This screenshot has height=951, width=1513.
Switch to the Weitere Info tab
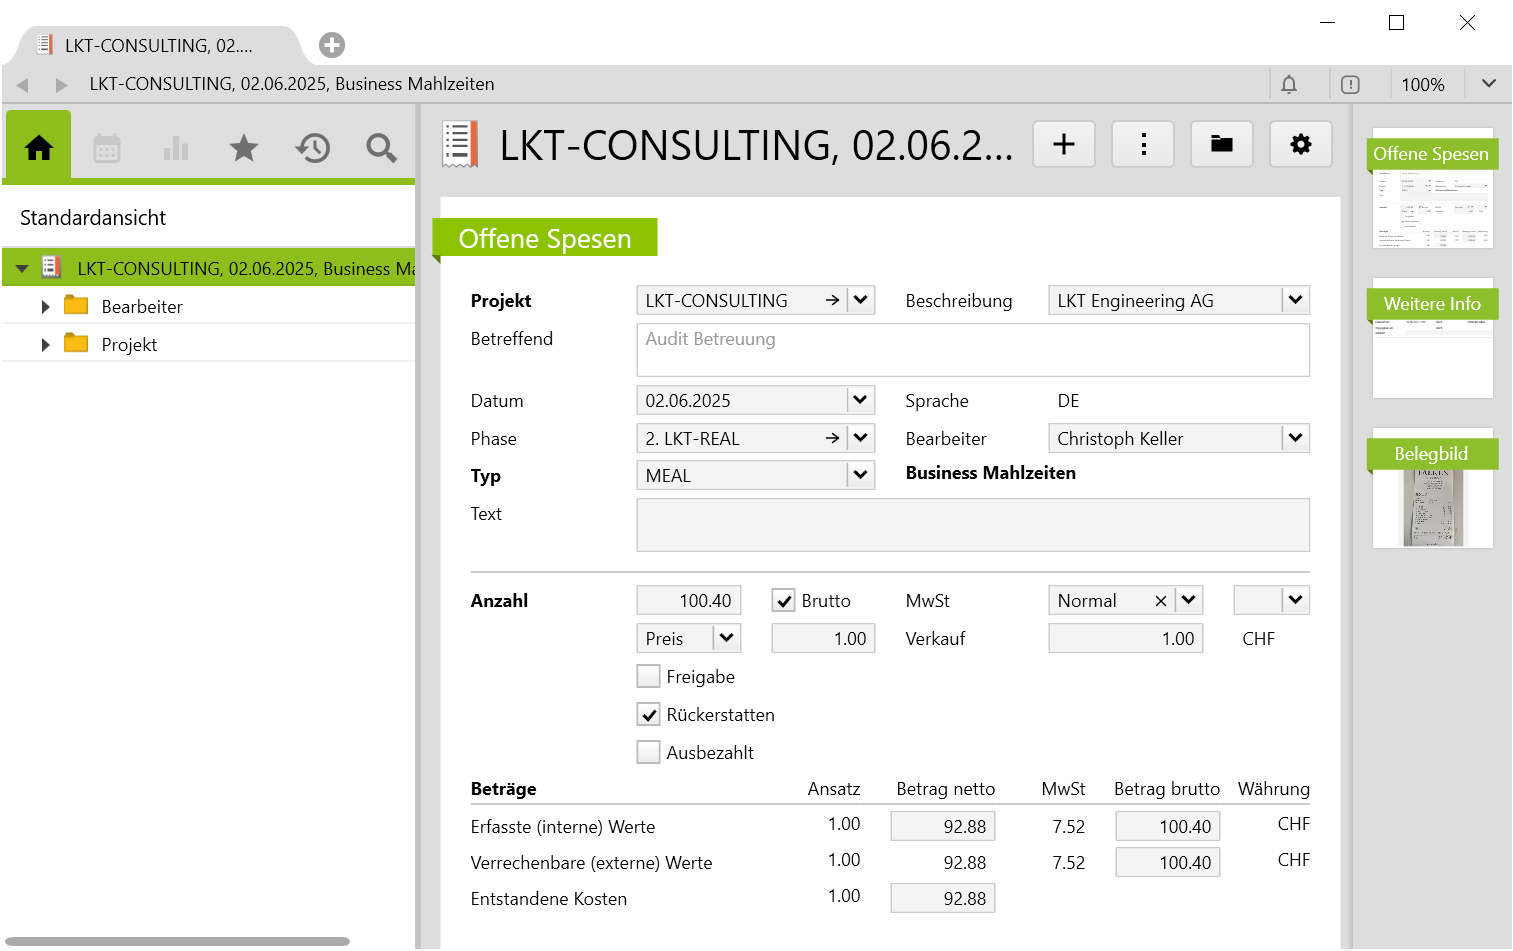coord(1432,304)
